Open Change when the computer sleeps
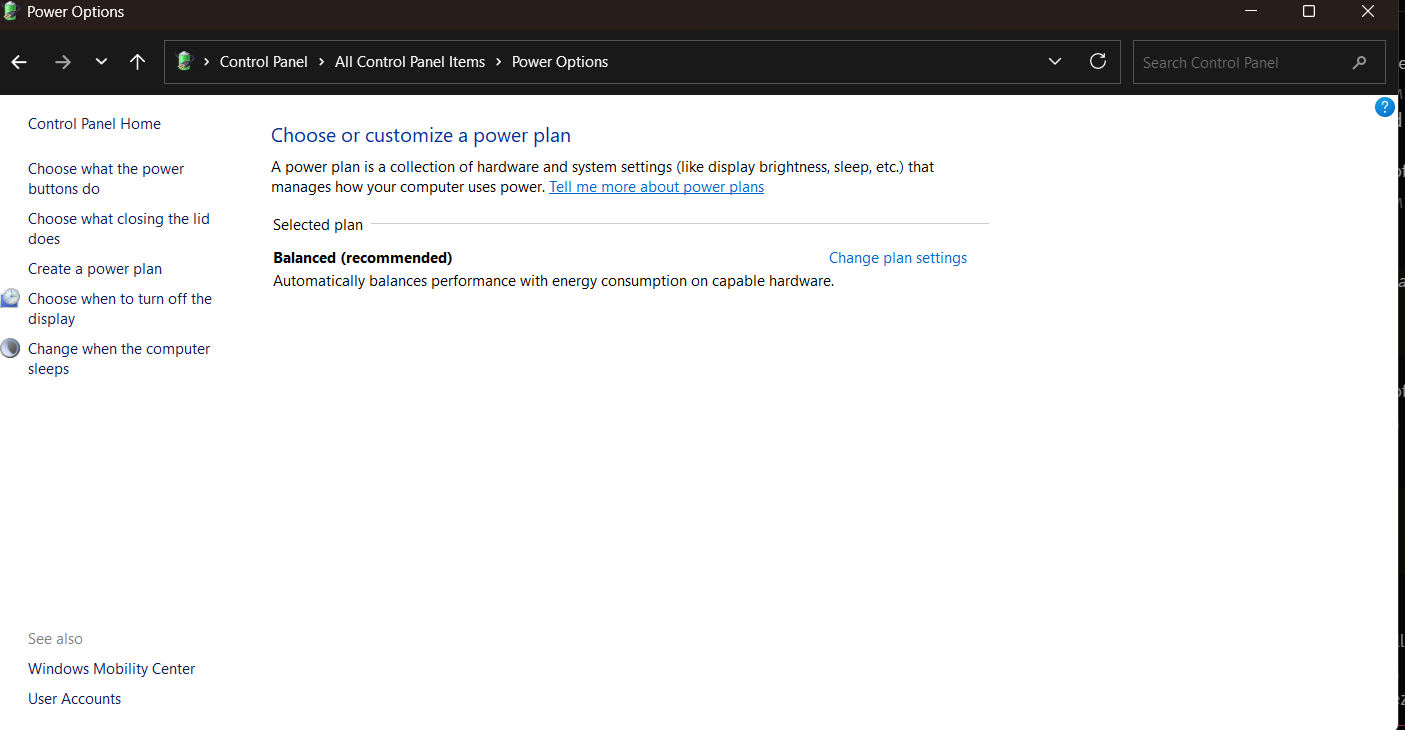Screen dimensions: 1405x730 119,359
